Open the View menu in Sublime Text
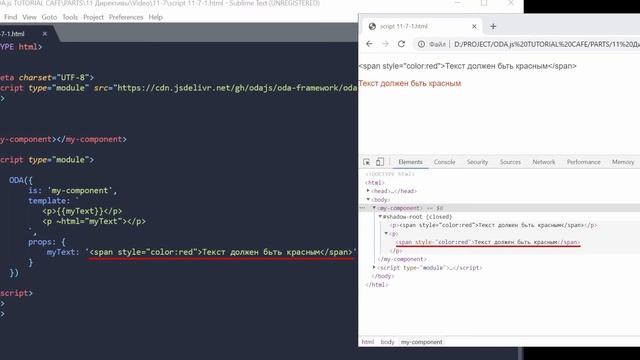 pyautogui.click(x=29, y=17)
